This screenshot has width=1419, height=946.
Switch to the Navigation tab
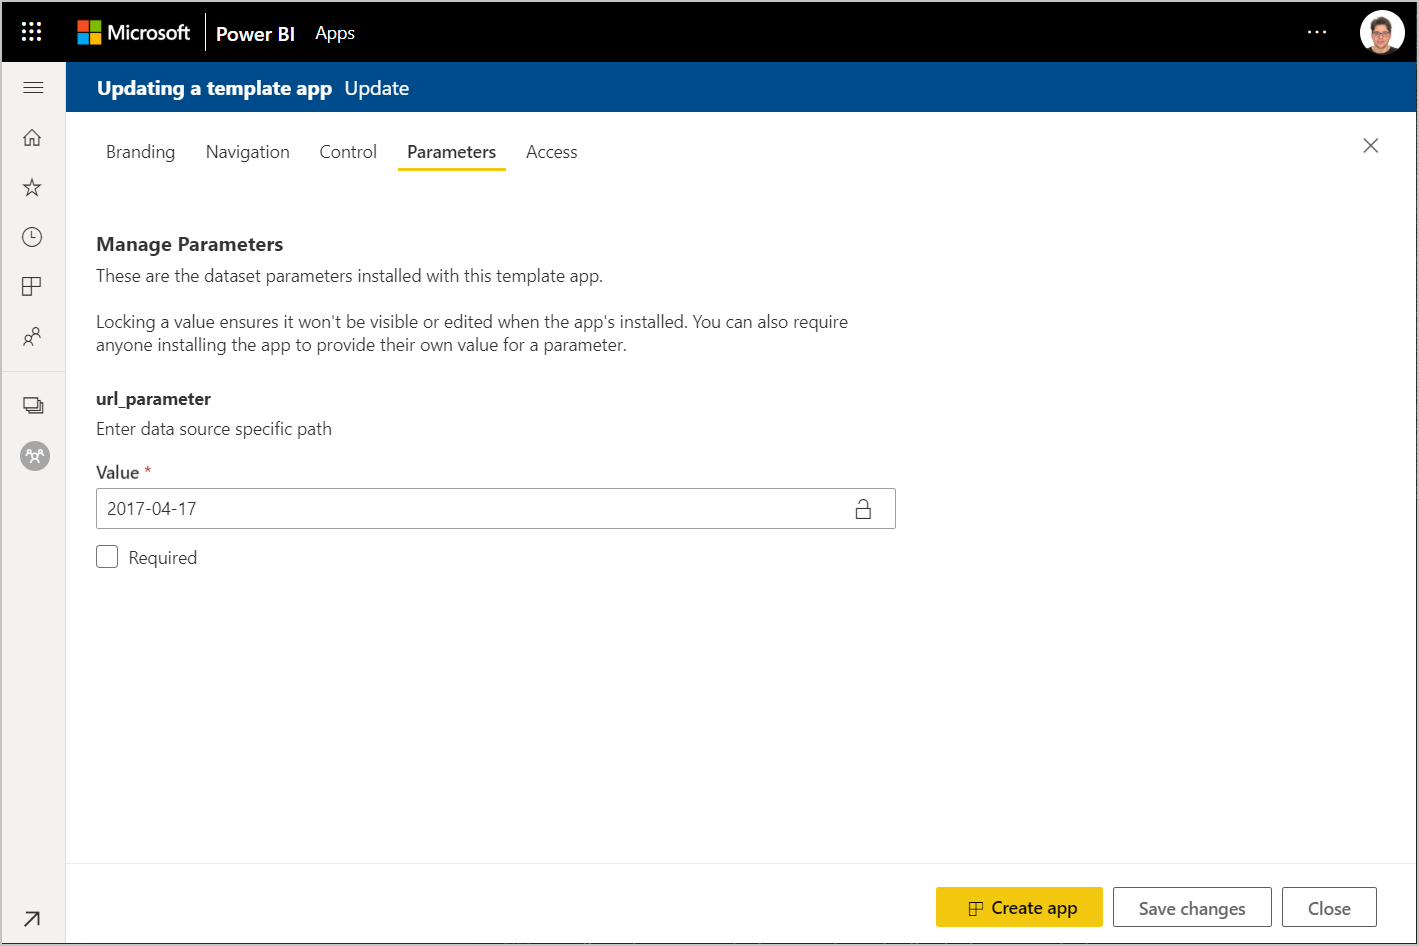pos(248,152)
